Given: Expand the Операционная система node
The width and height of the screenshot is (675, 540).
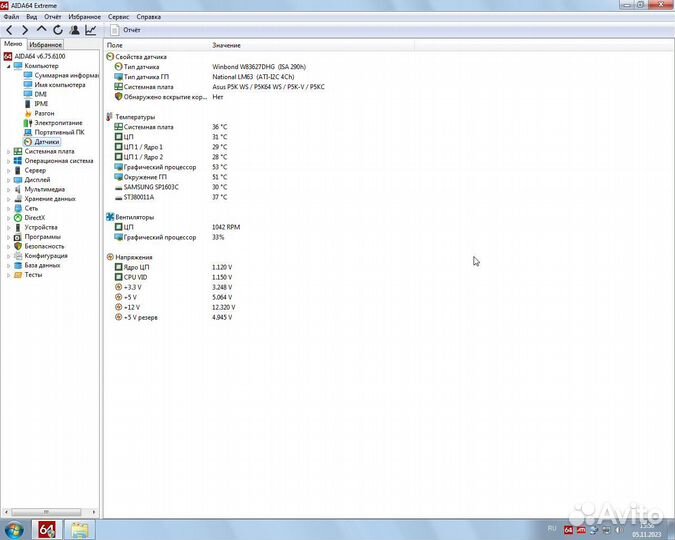Looking at the screenshot, I should click(8, 161).
